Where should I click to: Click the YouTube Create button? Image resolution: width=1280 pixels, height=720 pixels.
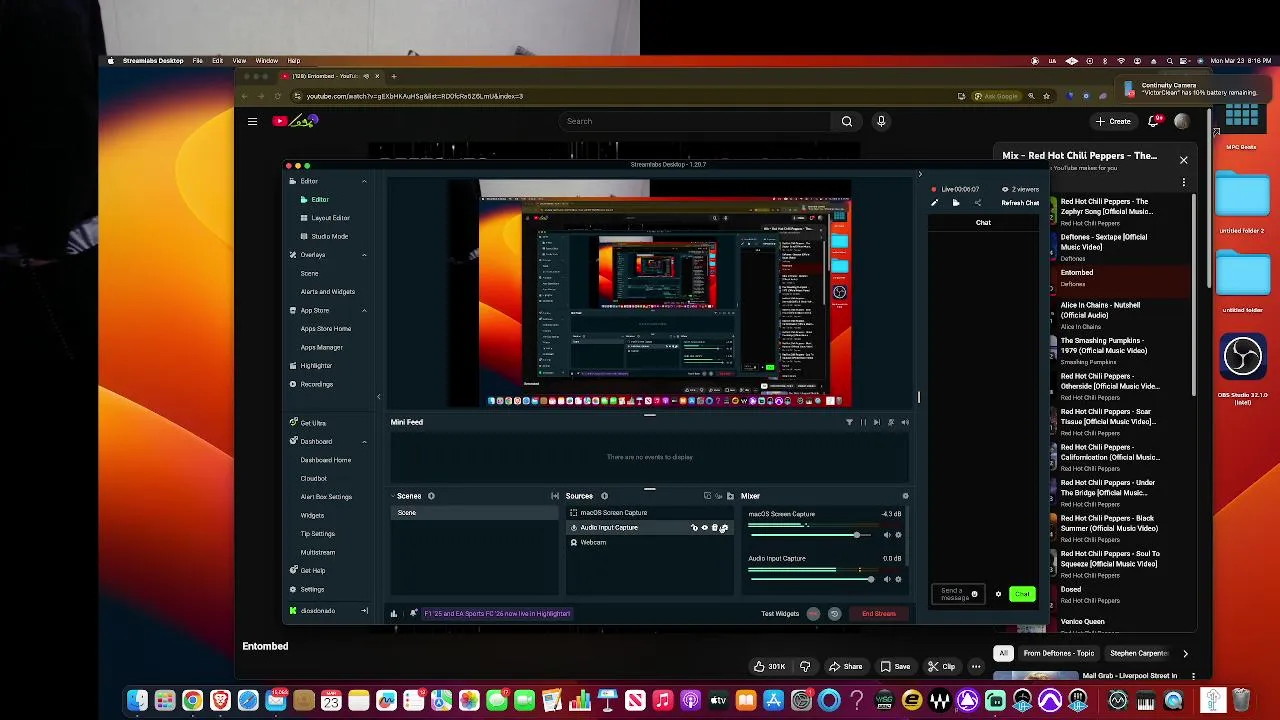1113,121
